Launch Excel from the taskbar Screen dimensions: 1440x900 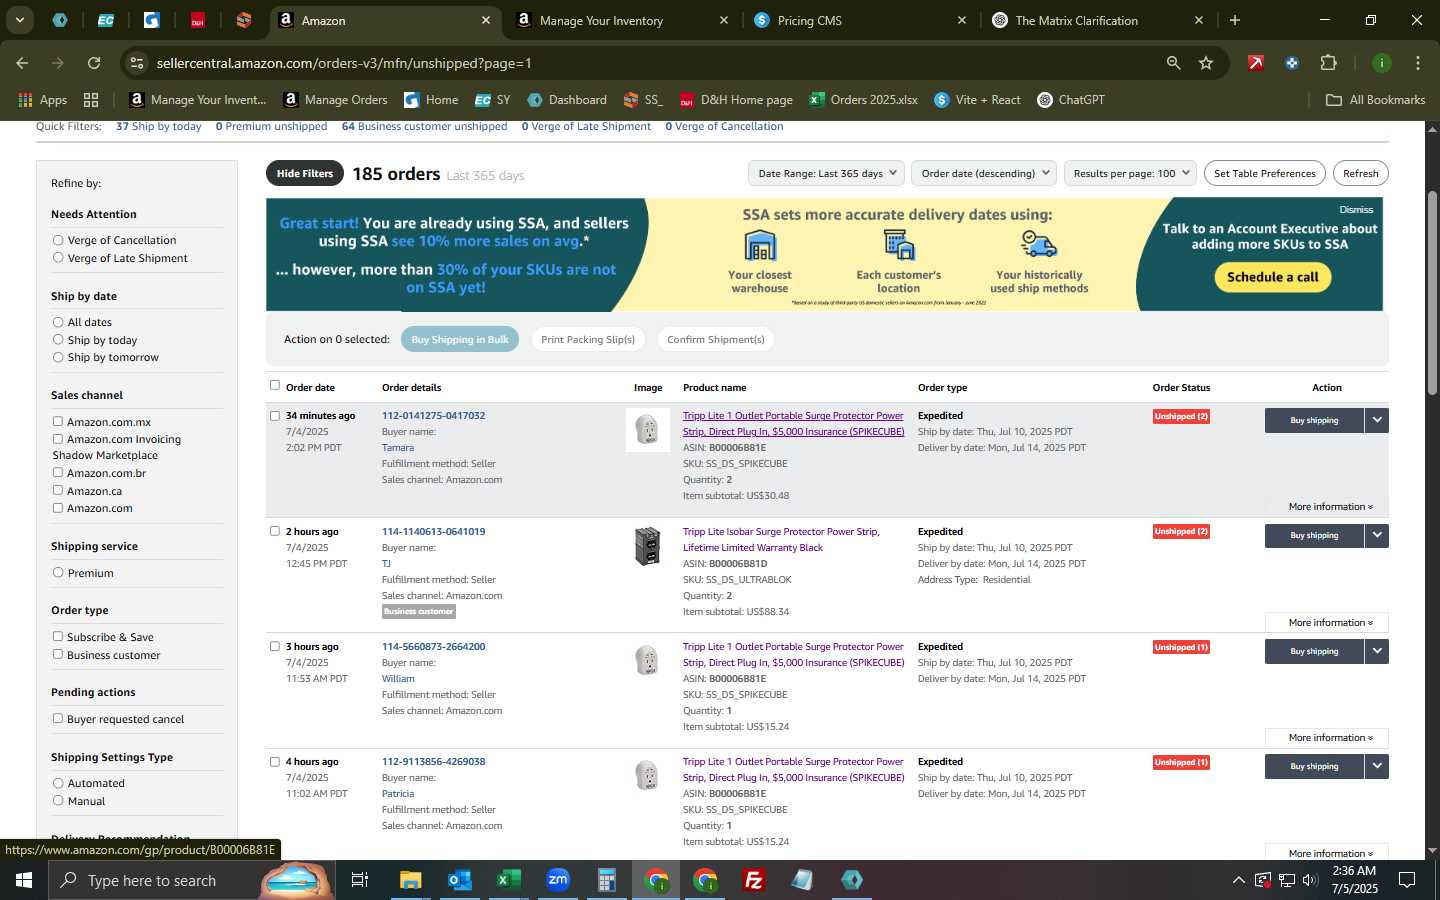(x=508, y=880)
